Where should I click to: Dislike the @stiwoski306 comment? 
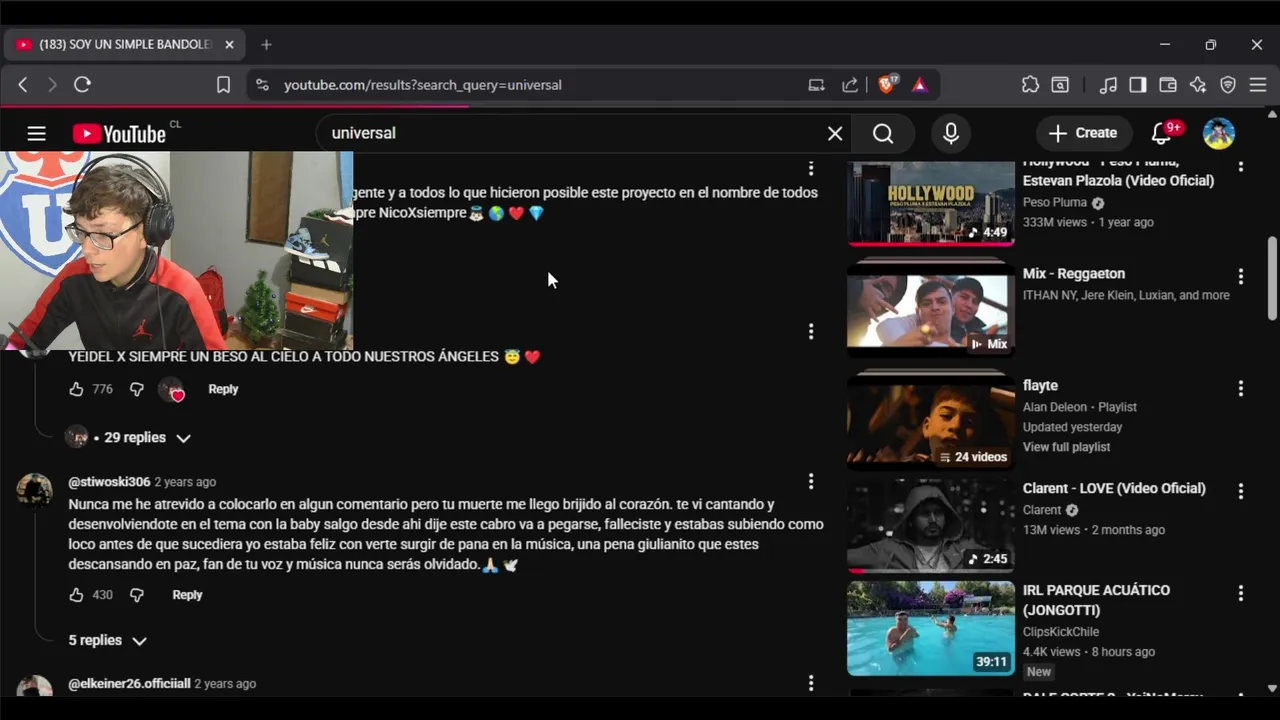137,595
